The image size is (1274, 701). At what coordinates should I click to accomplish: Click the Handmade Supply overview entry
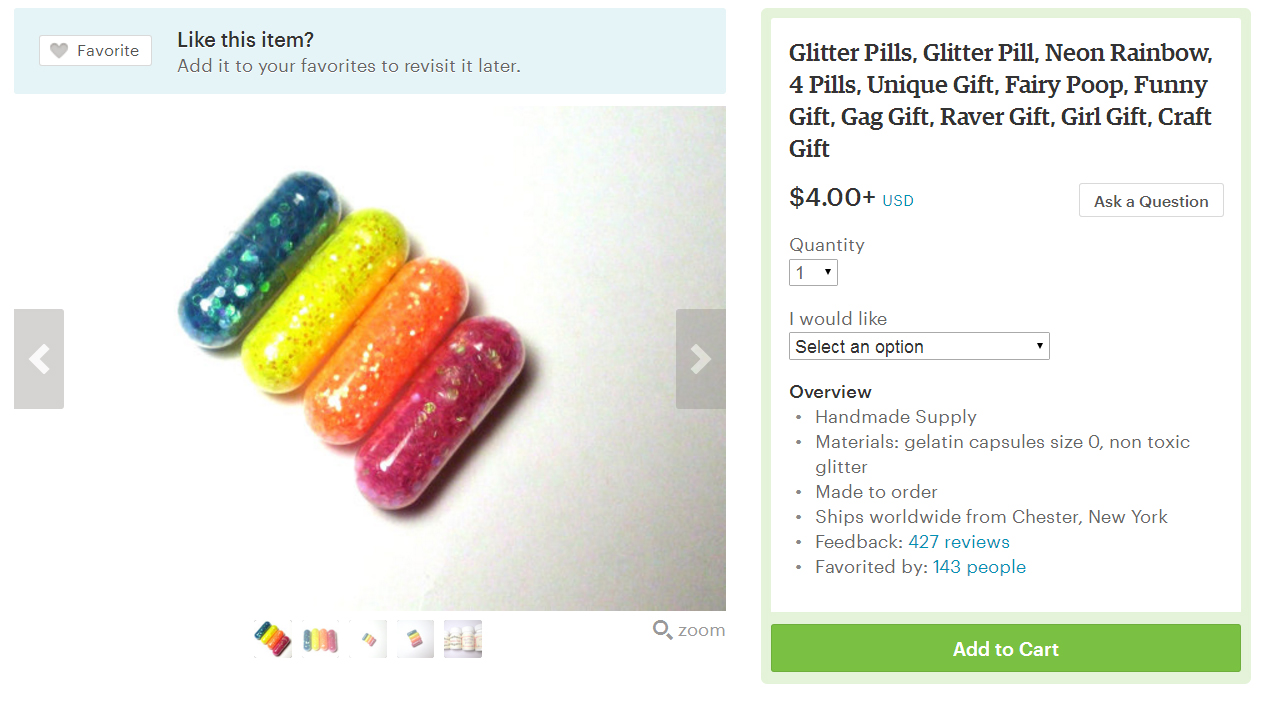point(895,416)
